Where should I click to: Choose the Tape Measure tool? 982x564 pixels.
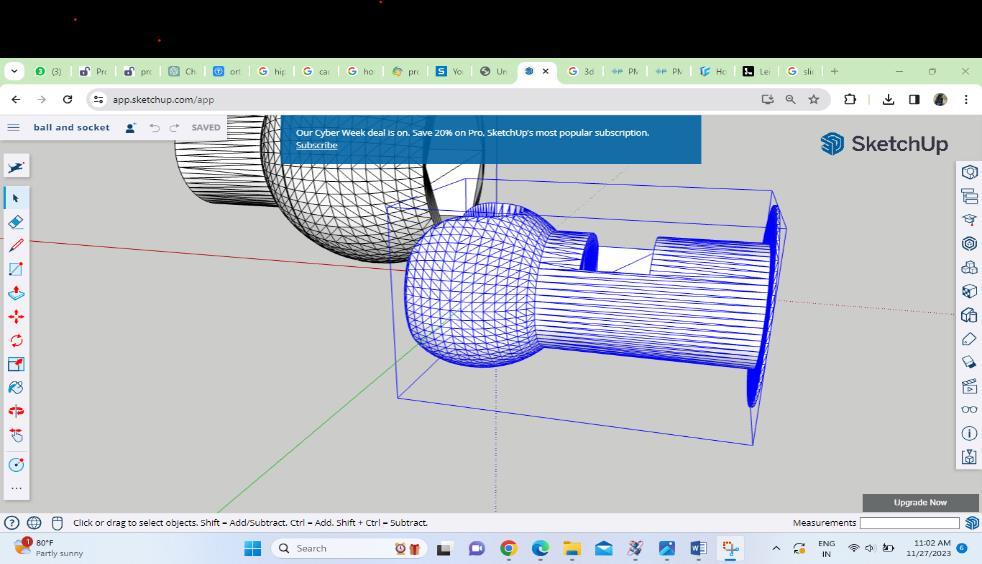tap(16, 465)
